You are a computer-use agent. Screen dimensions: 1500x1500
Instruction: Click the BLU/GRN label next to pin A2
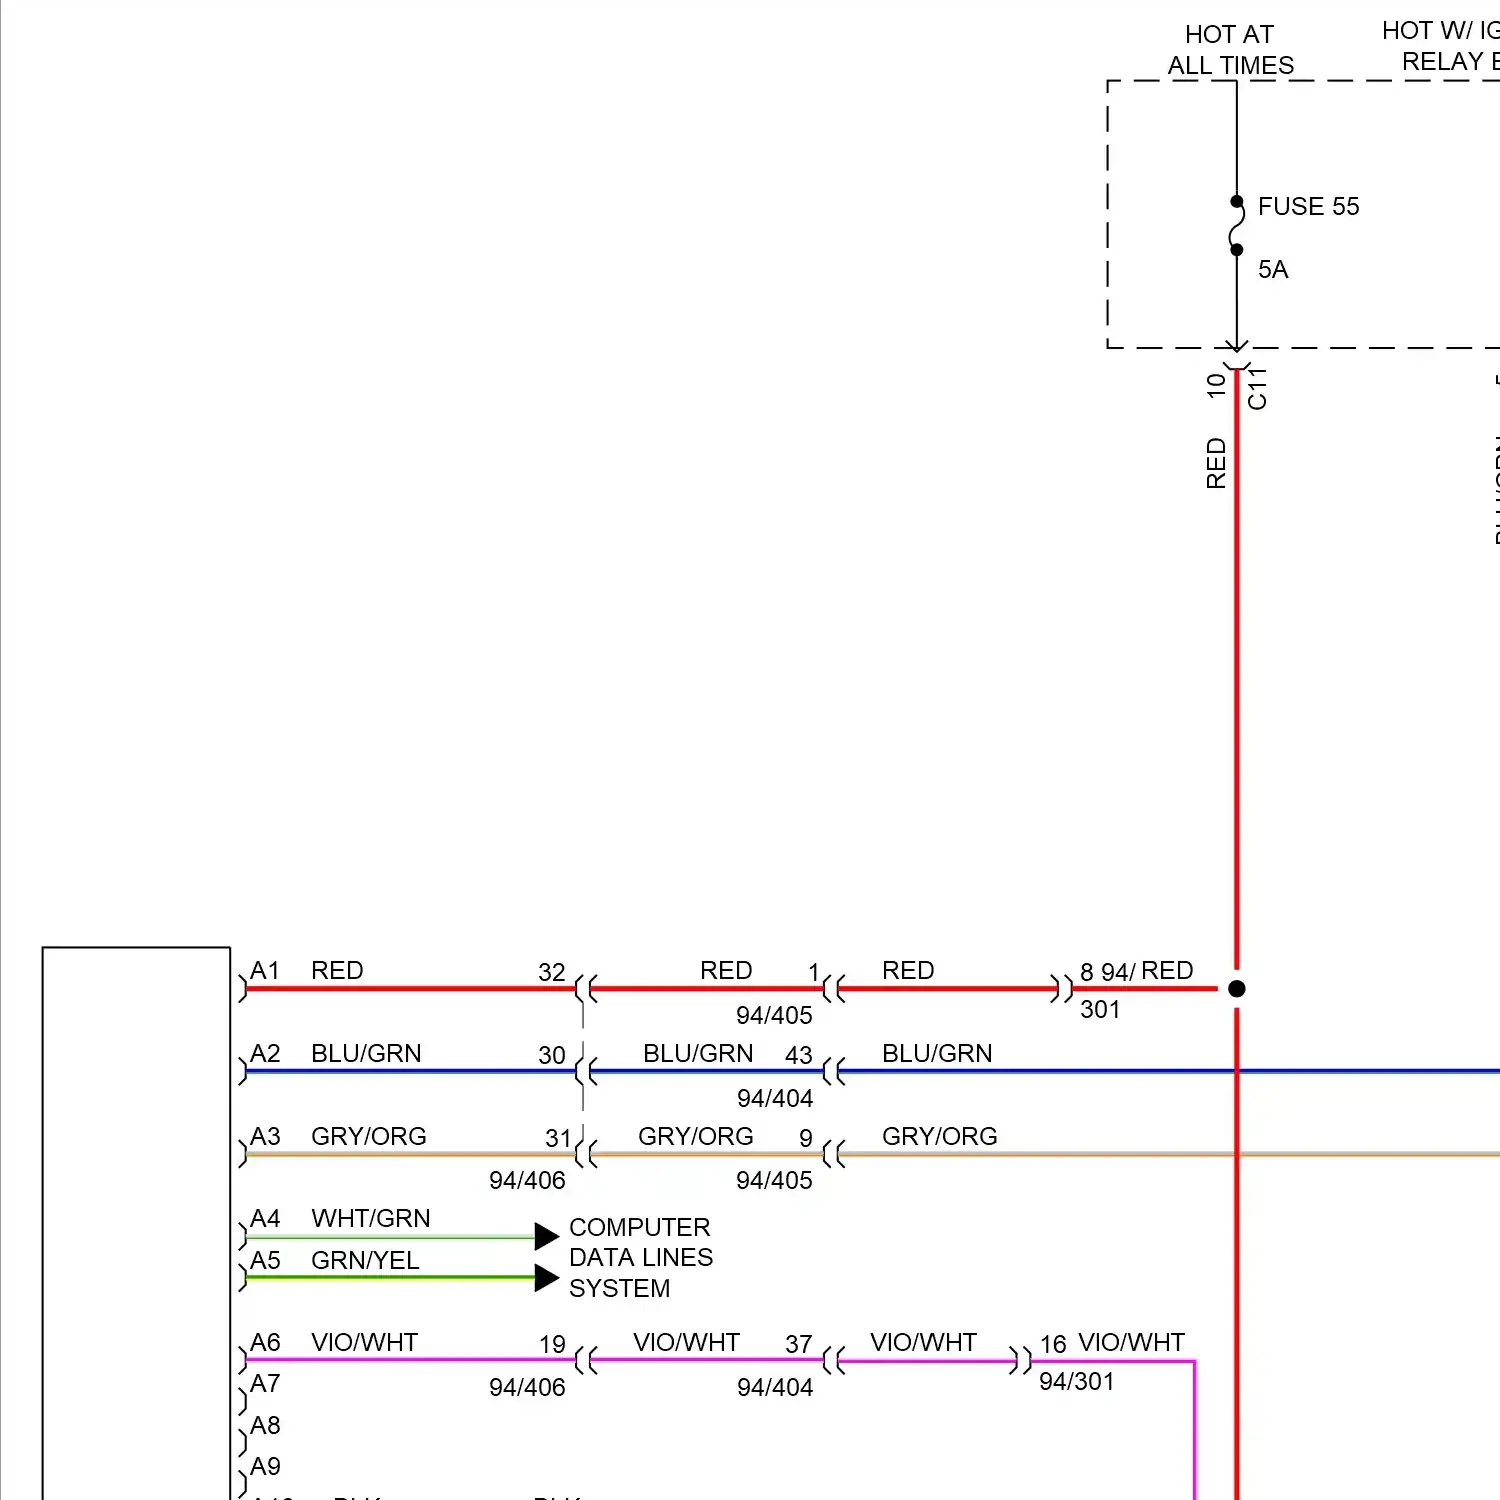point(366,1053)
